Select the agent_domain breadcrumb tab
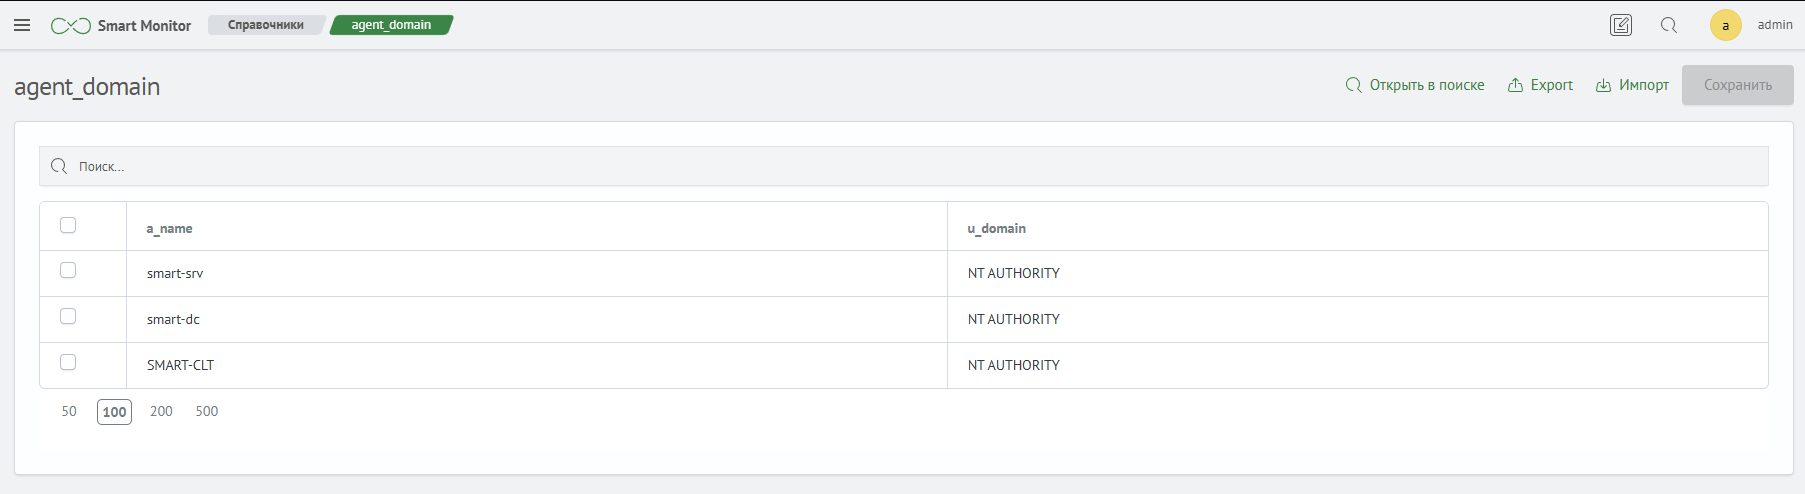1805x494 pixels. coord(391,25)
